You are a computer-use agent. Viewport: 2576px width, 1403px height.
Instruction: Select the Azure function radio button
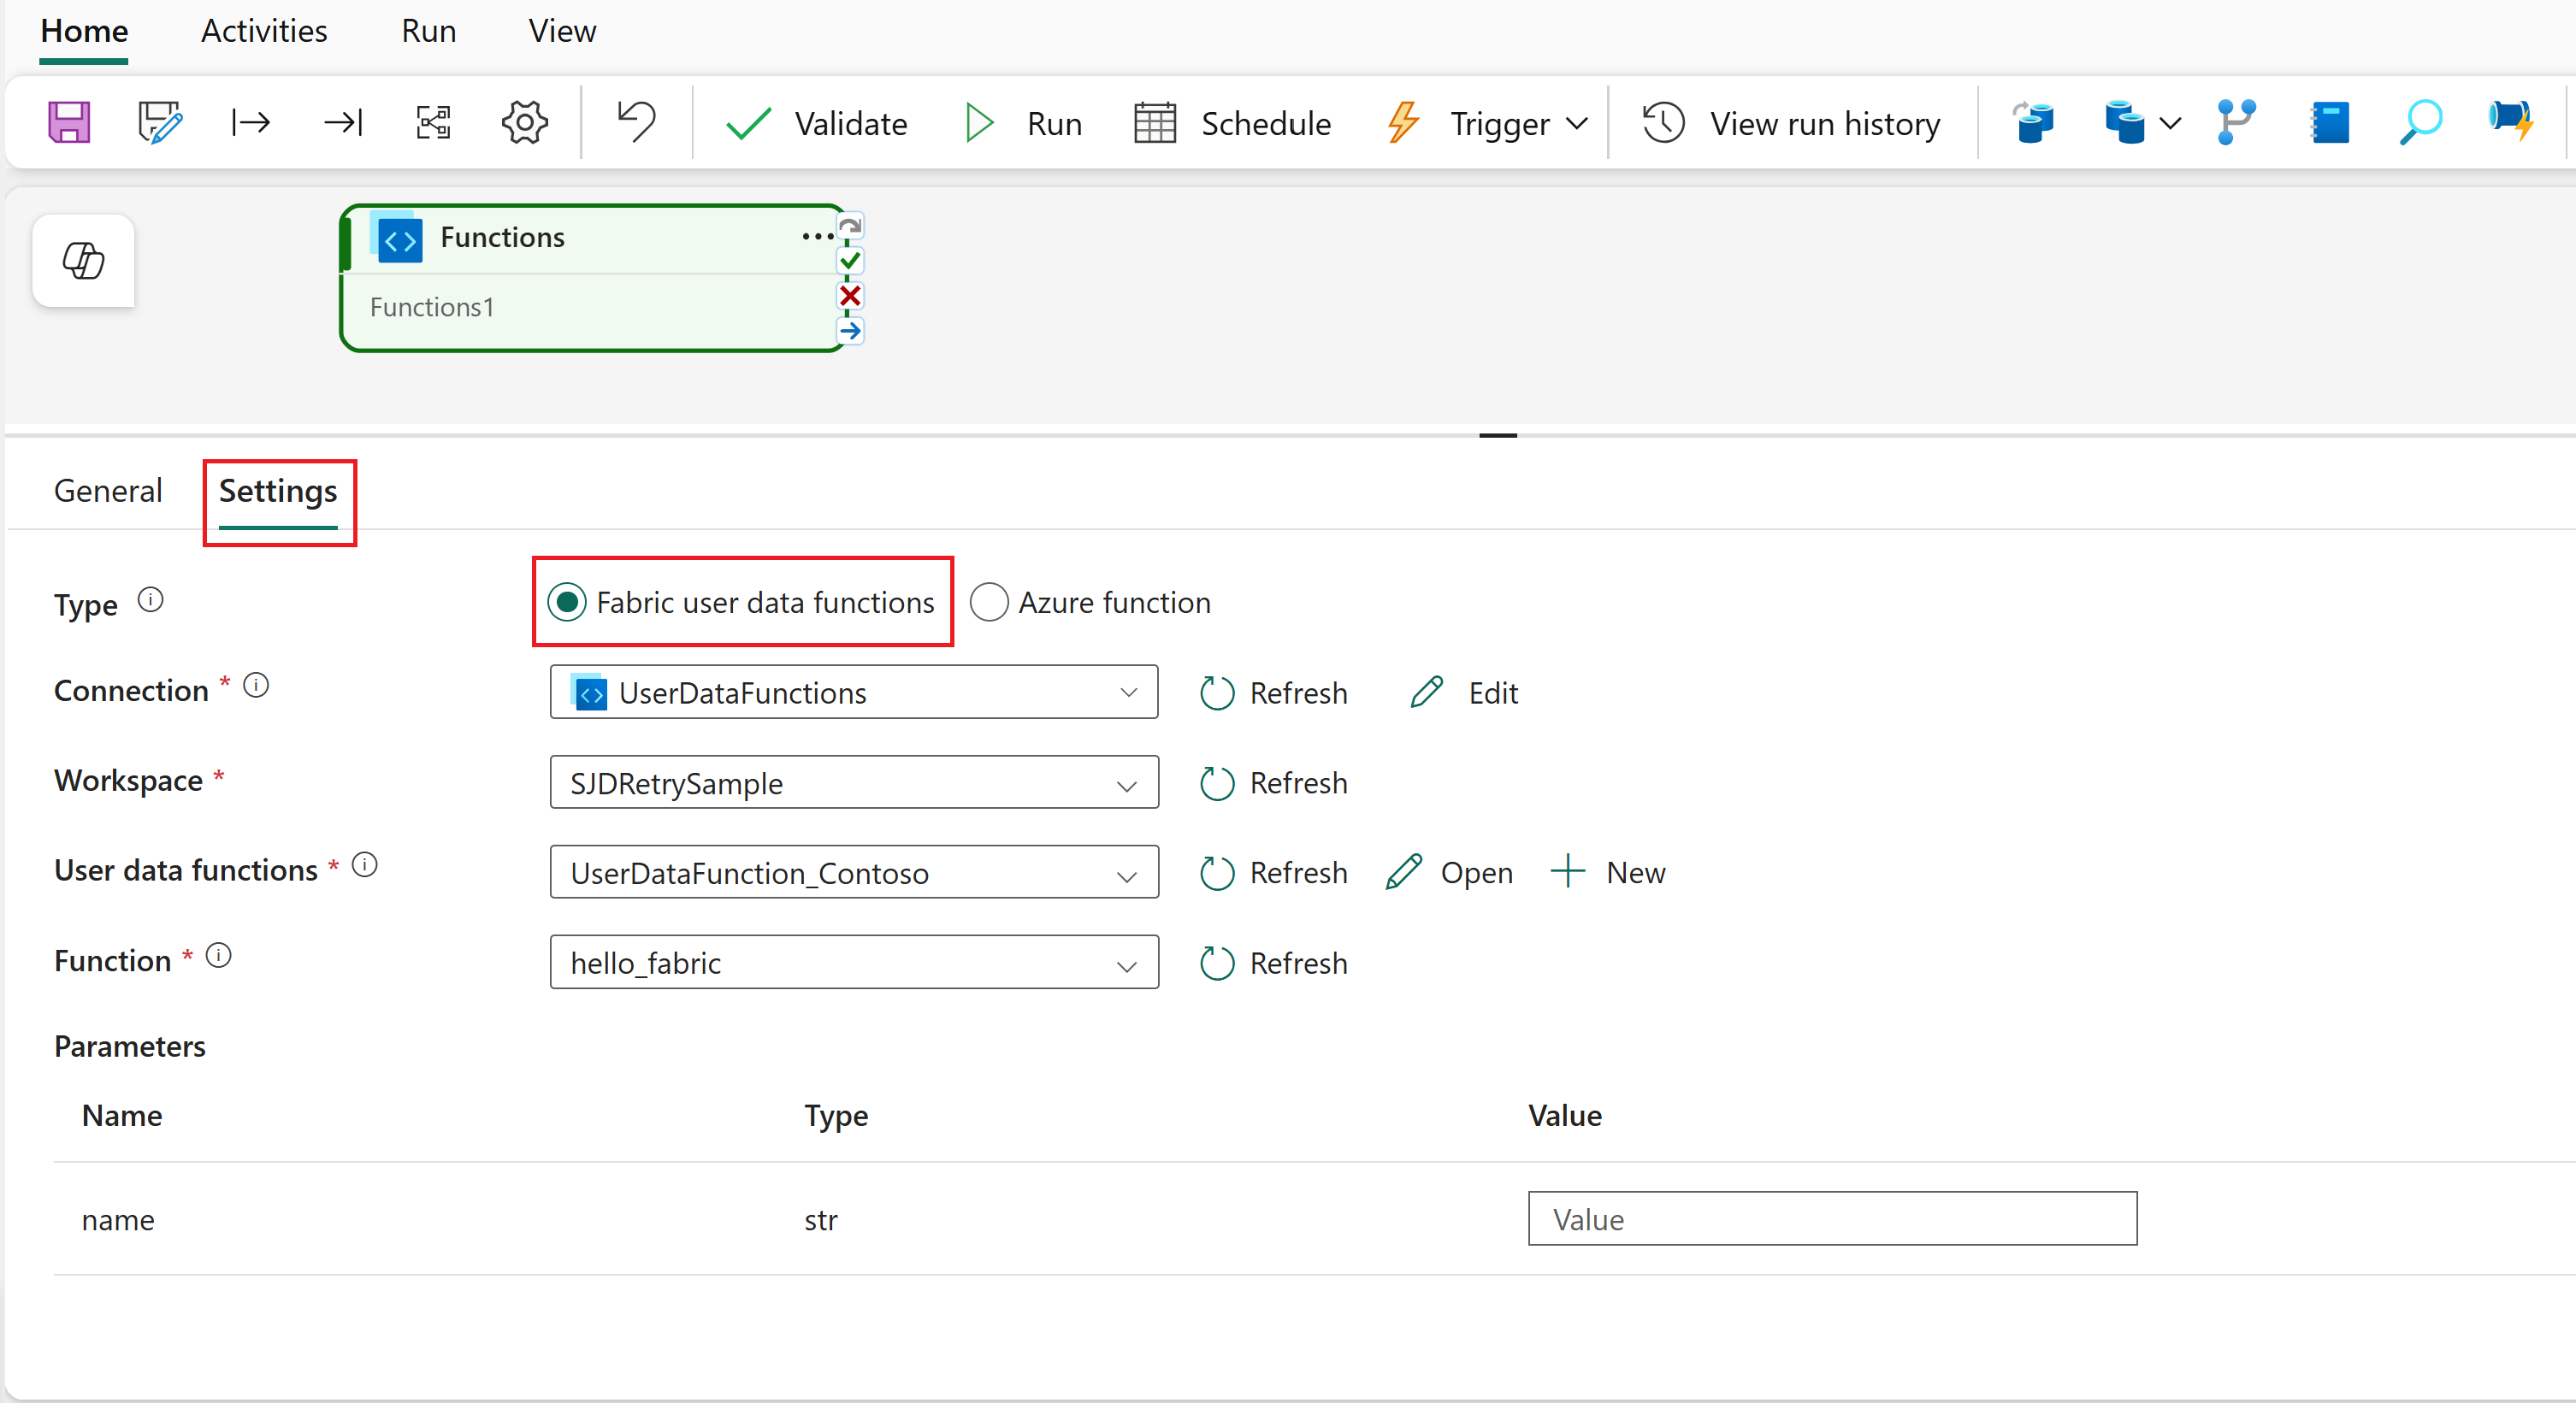pyautogui.click(x=989, y=602)
